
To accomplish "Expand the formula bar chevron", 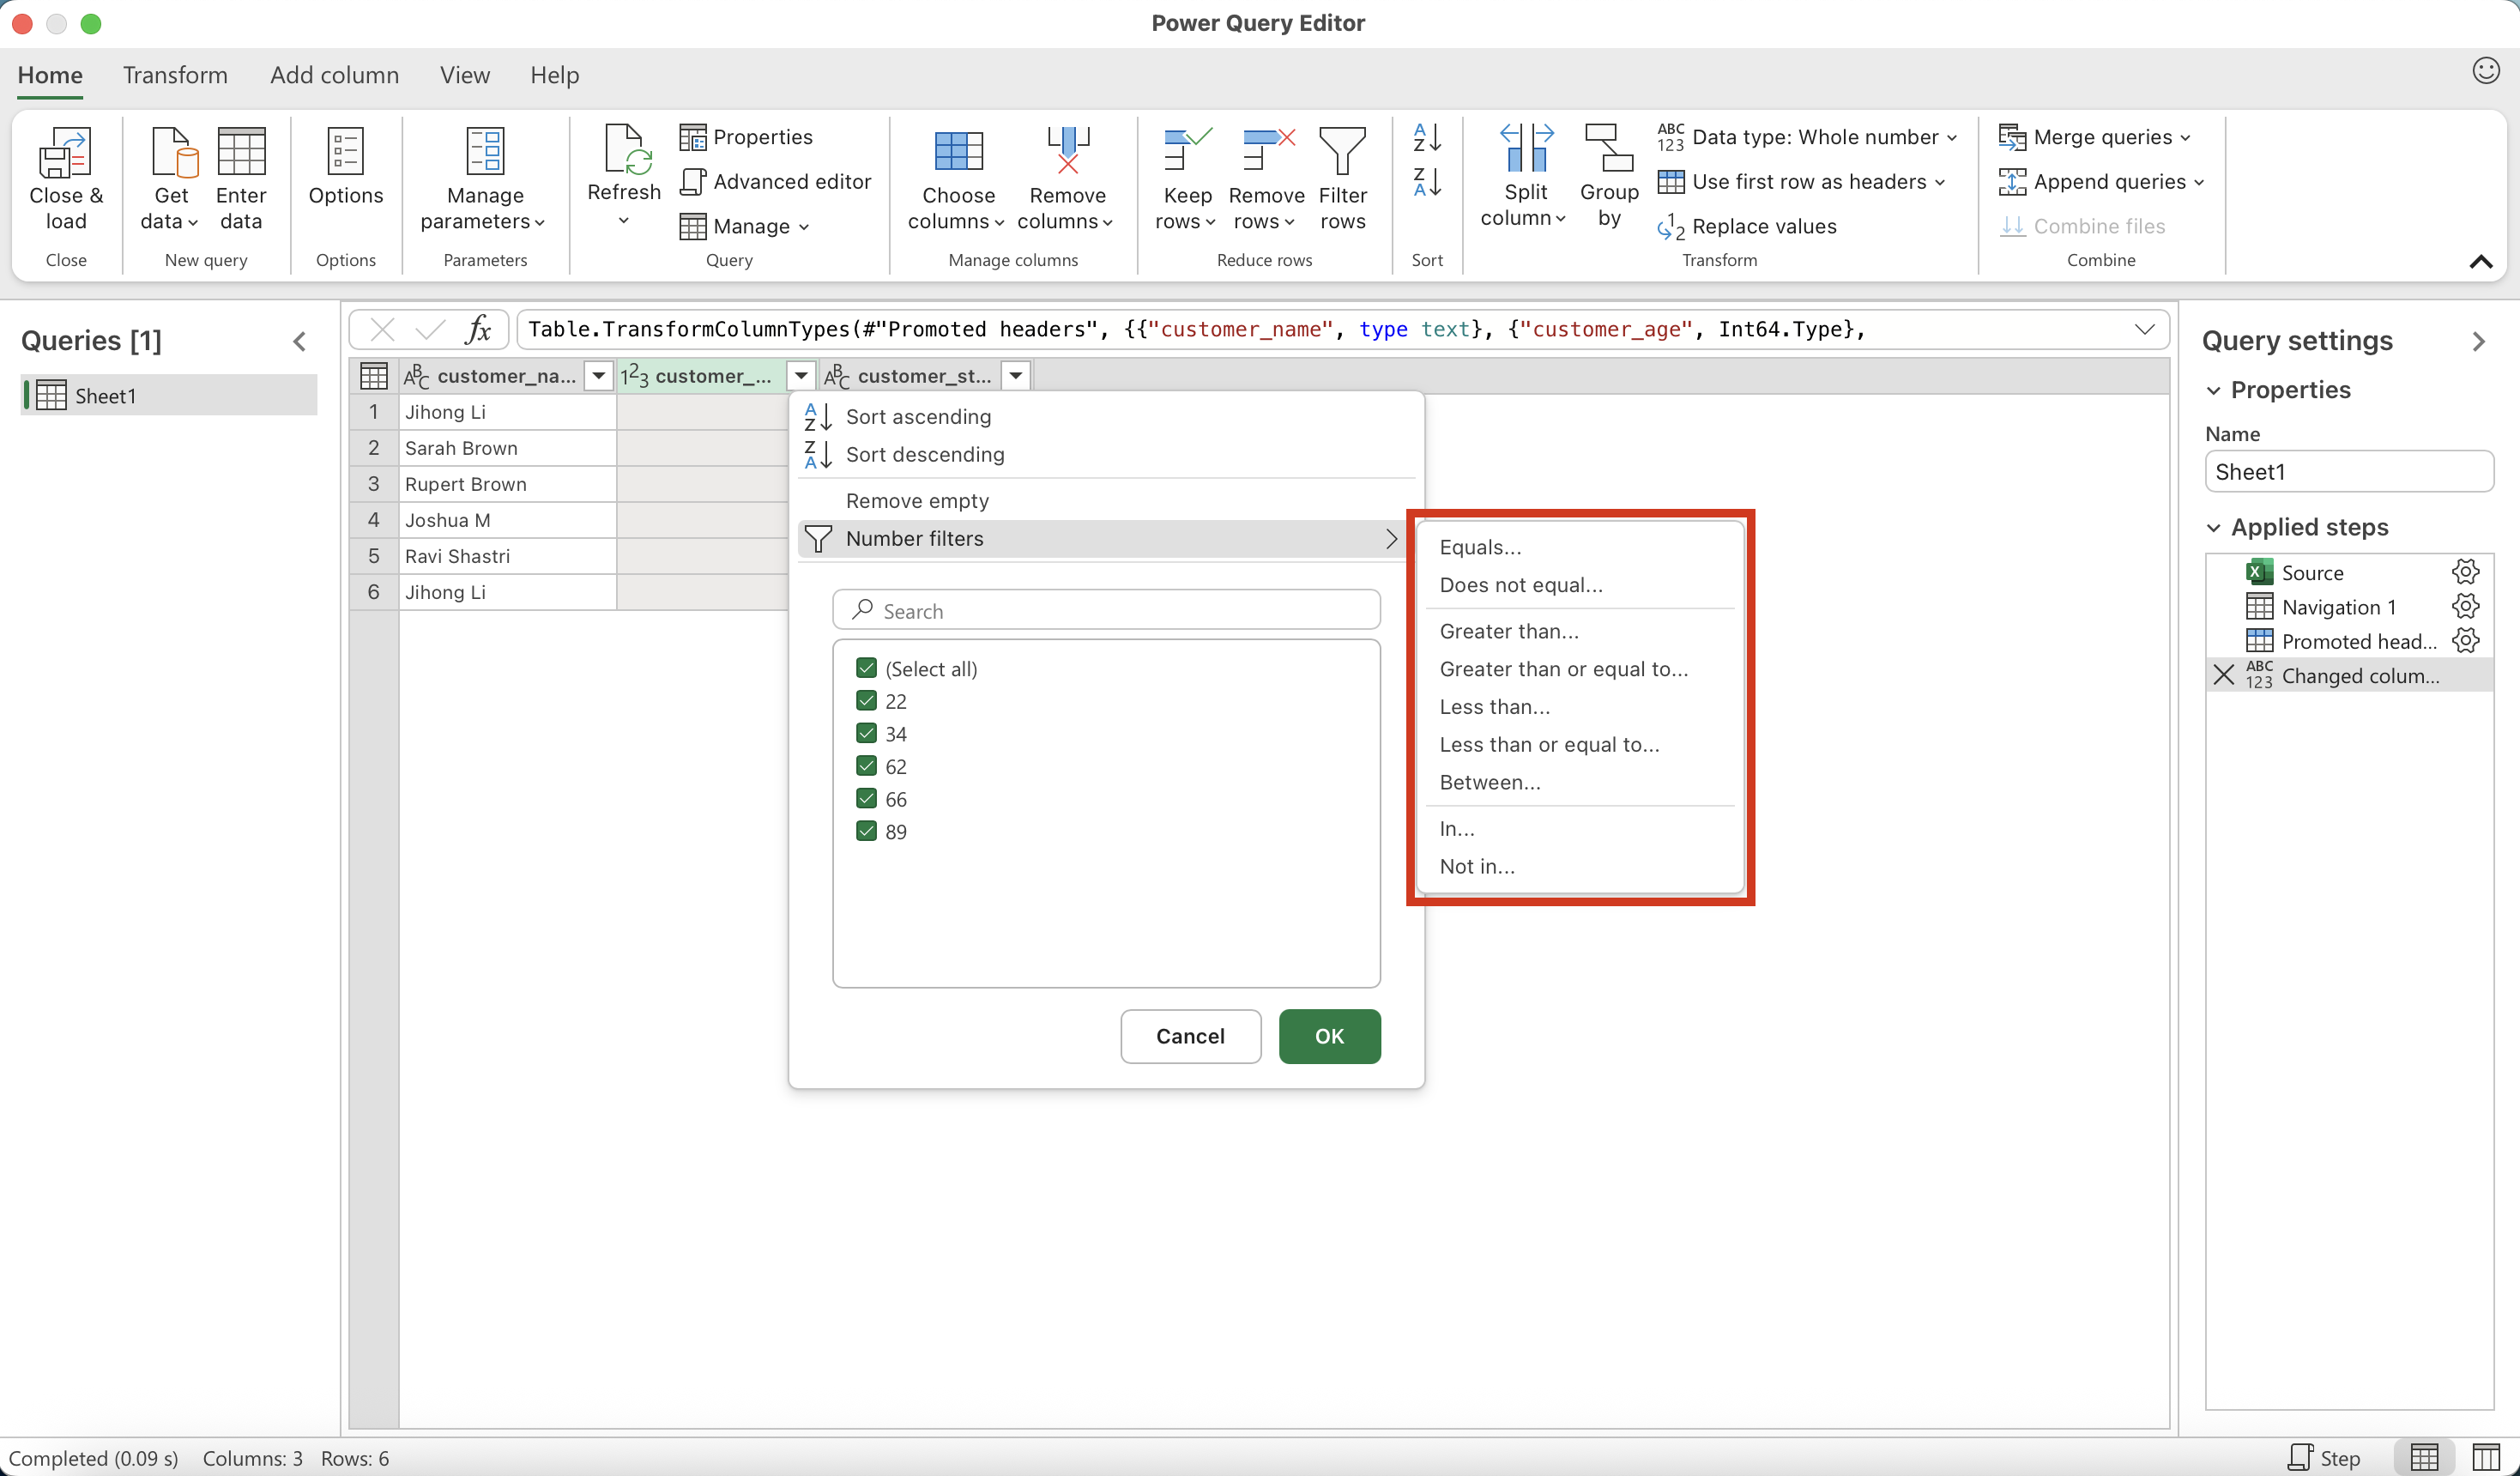I will [x=2144, y=329].
